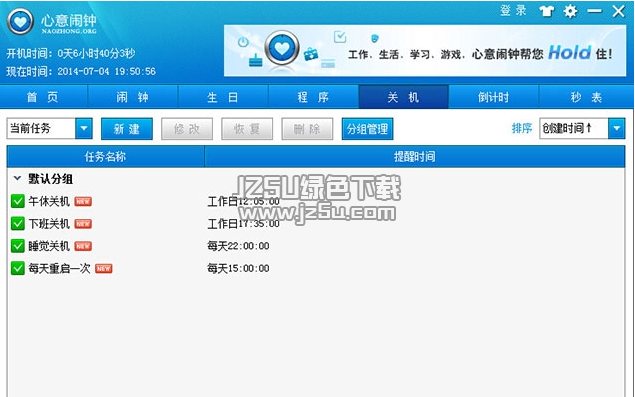
Task: Select the 关机 tab
Action: (403, 97)
